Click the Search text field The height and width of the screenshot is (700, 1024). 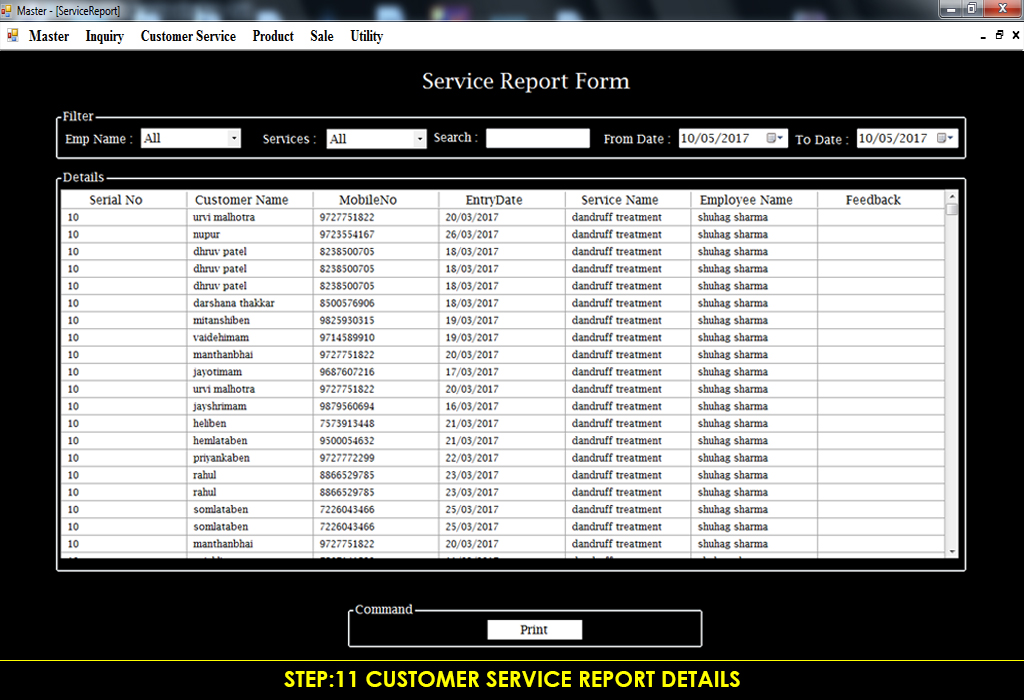[537, 138]
